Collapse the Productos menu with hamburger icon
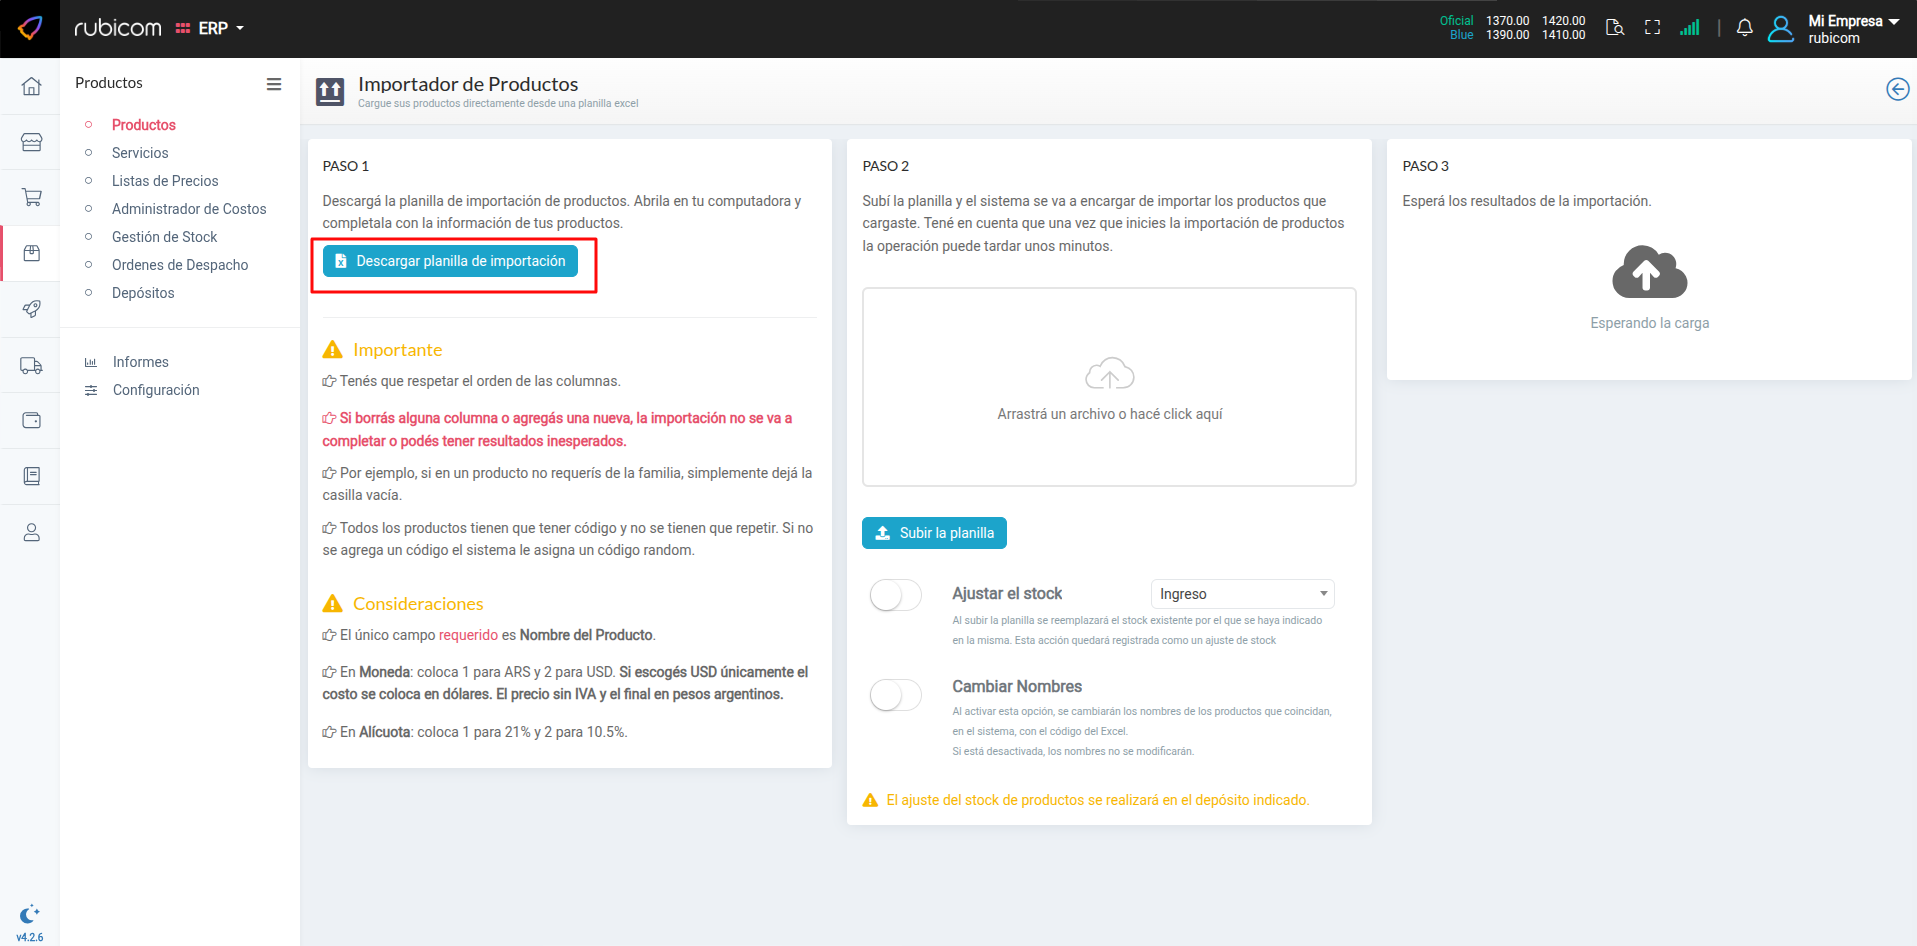1917x946 pixels. (x=273, y=84)
